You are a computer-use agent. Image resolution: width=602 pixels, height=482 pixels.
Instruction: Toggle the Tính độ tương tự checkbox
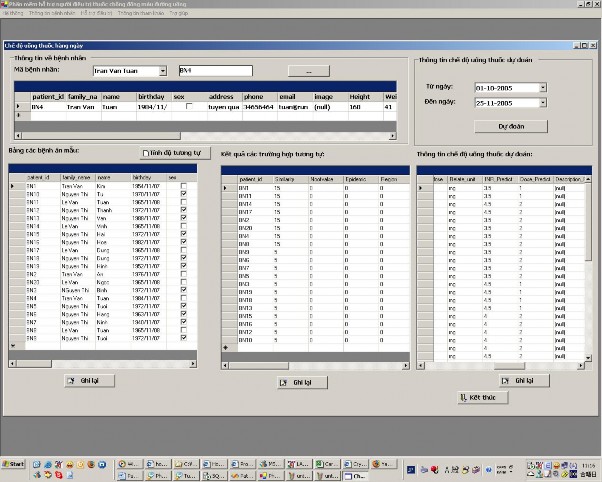[x=146, y=153]
